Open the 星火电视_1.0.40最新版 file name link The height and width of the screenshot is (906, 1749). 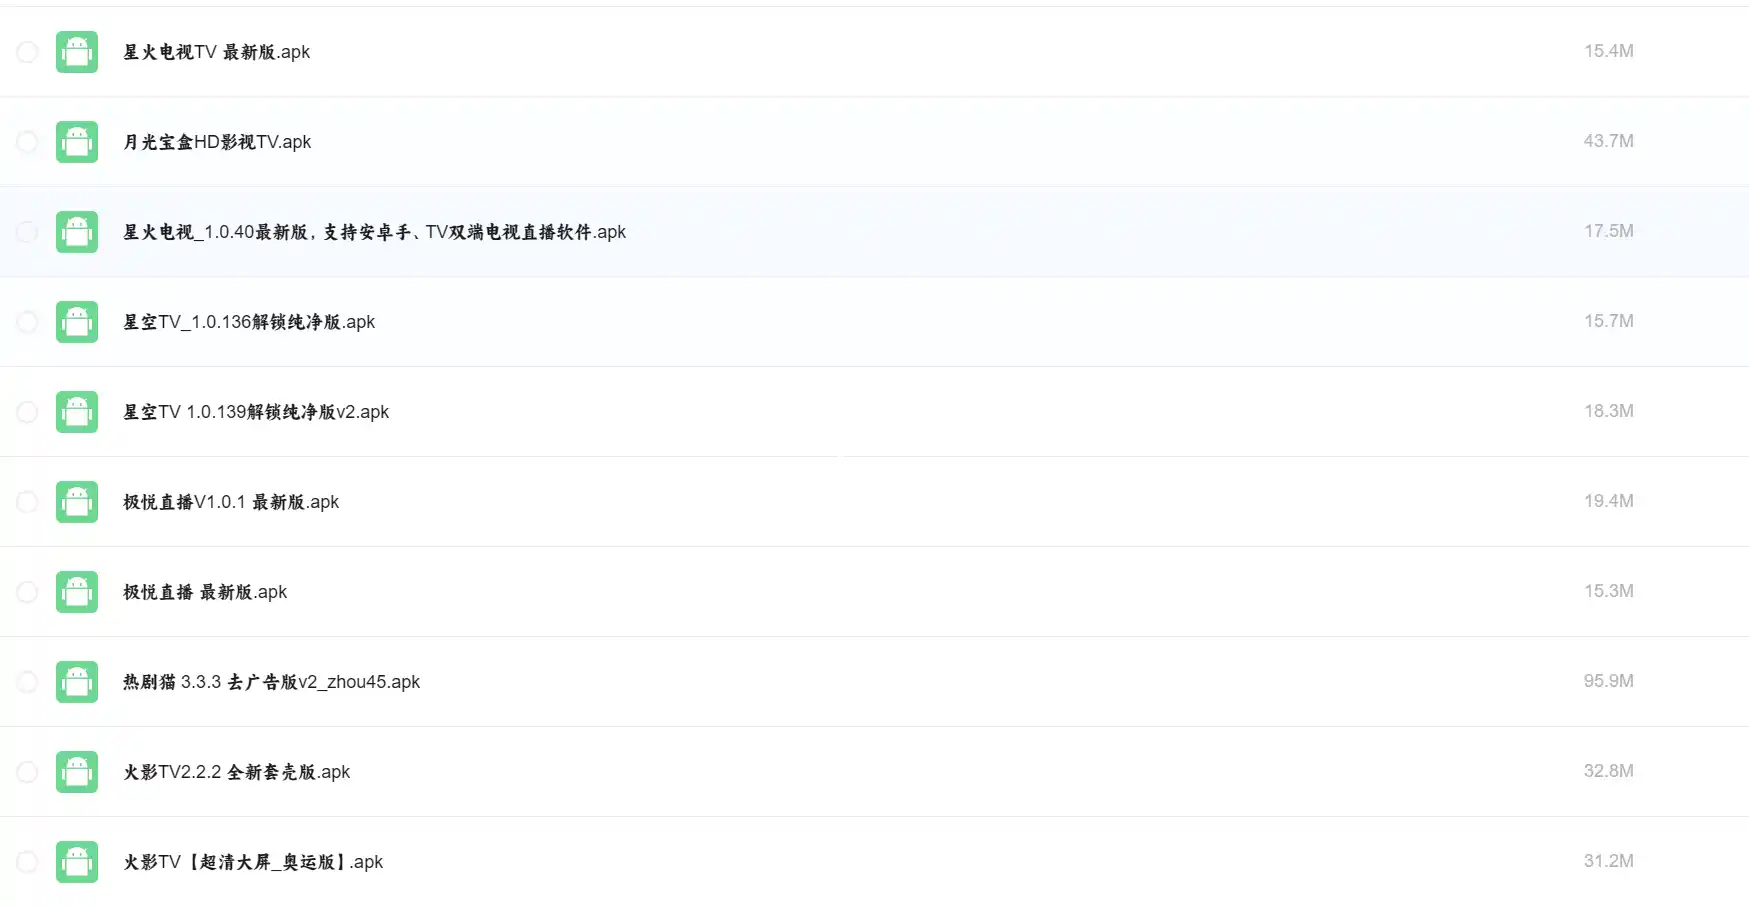click(x=374, y=232)
